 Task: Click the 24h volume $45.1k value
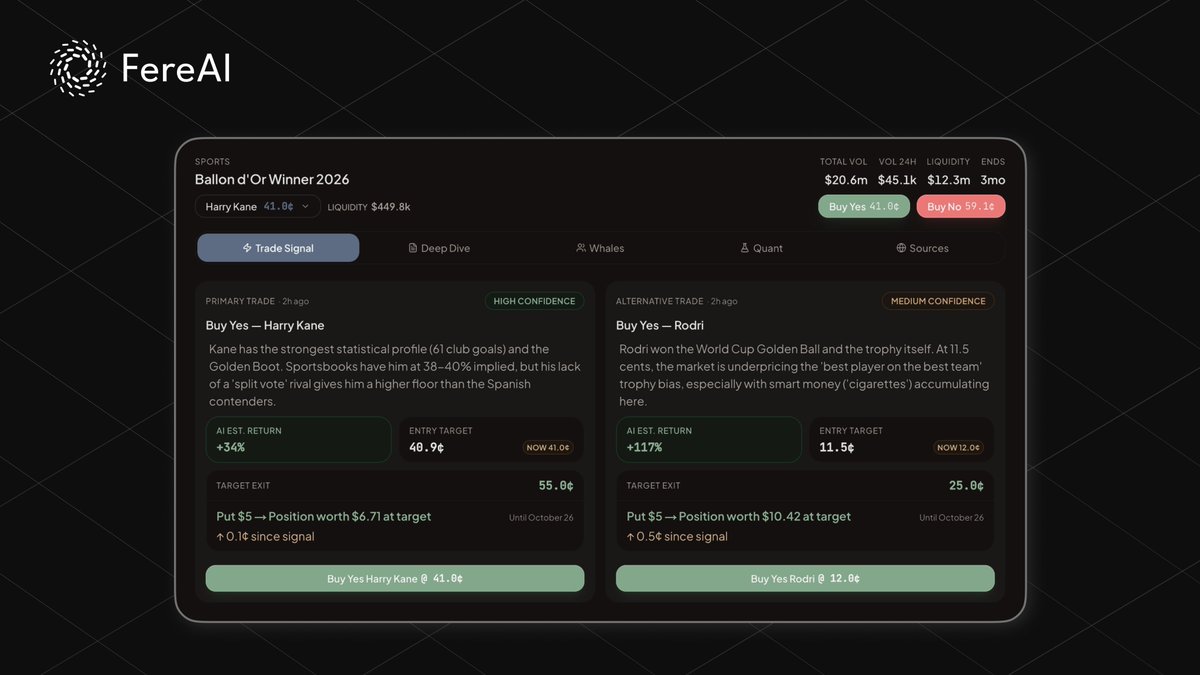click(897, 180)
